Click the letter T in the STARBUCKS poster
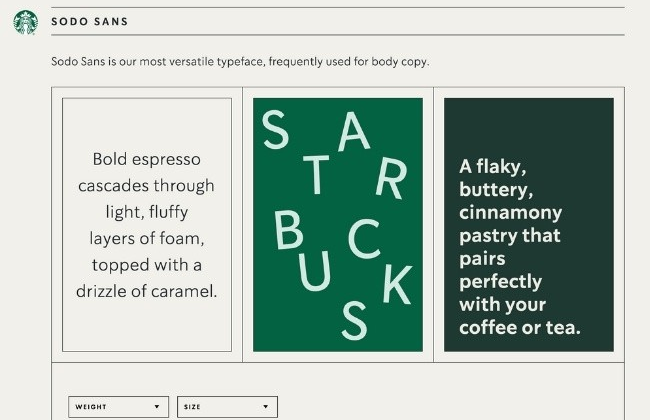The height and width of the screenshot is (420, 650). tap(316, 175)
